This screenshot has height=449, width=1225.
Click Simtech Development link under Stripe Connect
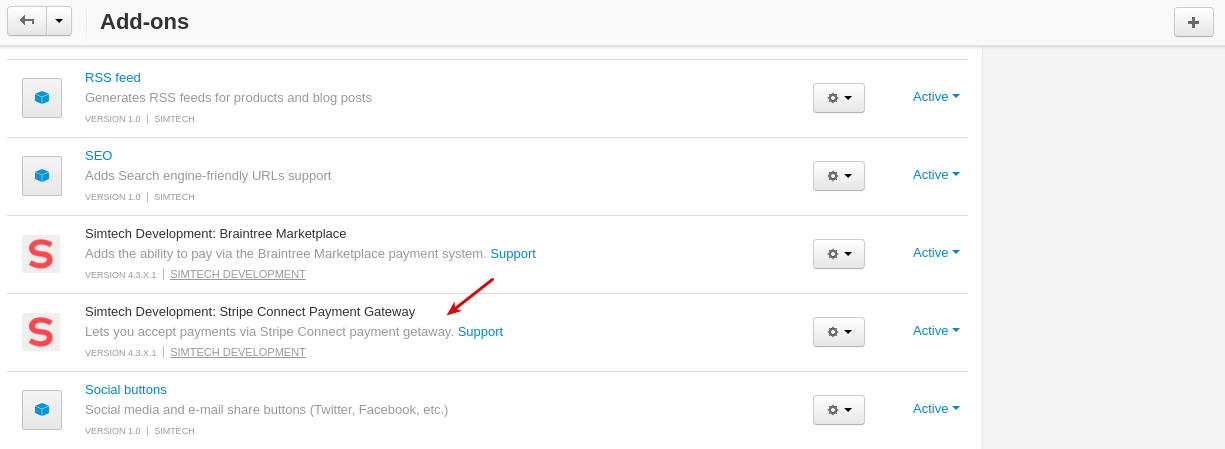(238, 353)
